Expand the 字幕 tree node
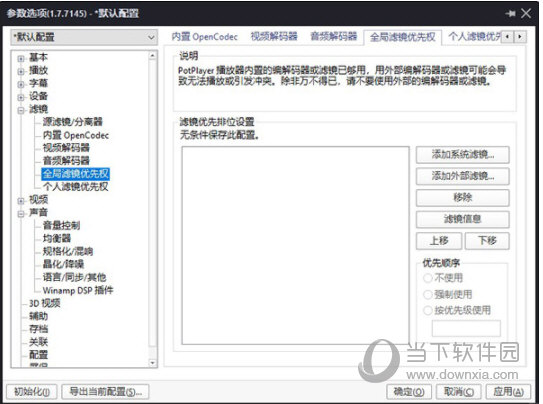The width and height of the screenshot is (543, 404). point(21,84)
